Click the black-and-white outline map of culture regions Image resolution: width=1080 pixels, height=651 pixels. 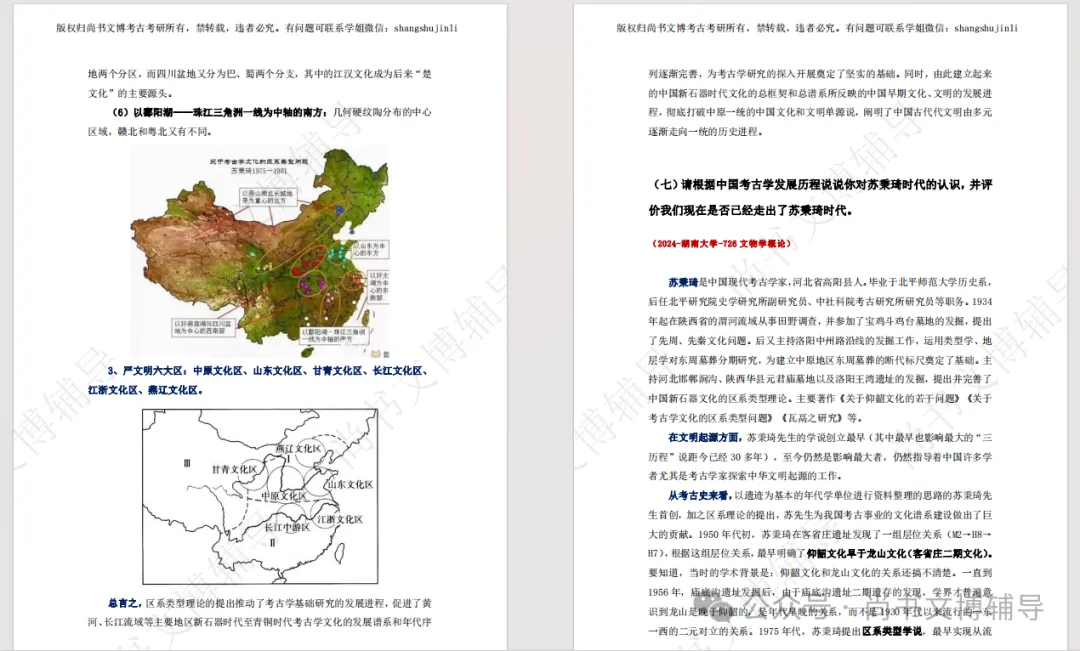point(260,496)
